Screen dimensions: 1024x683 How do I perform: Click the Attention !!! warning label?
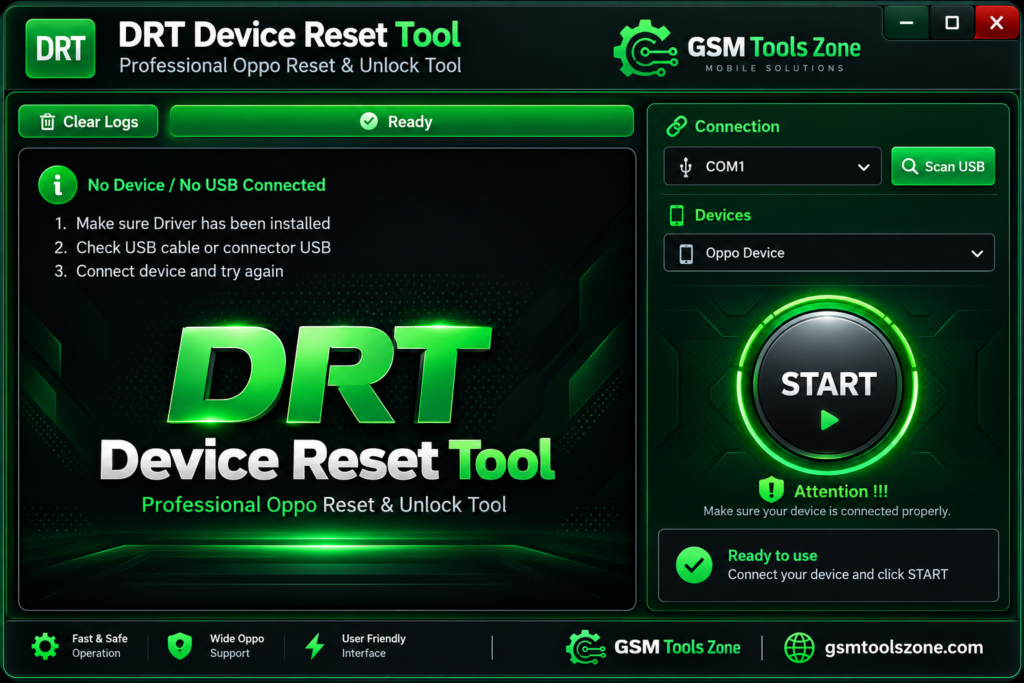pos(840,491)
